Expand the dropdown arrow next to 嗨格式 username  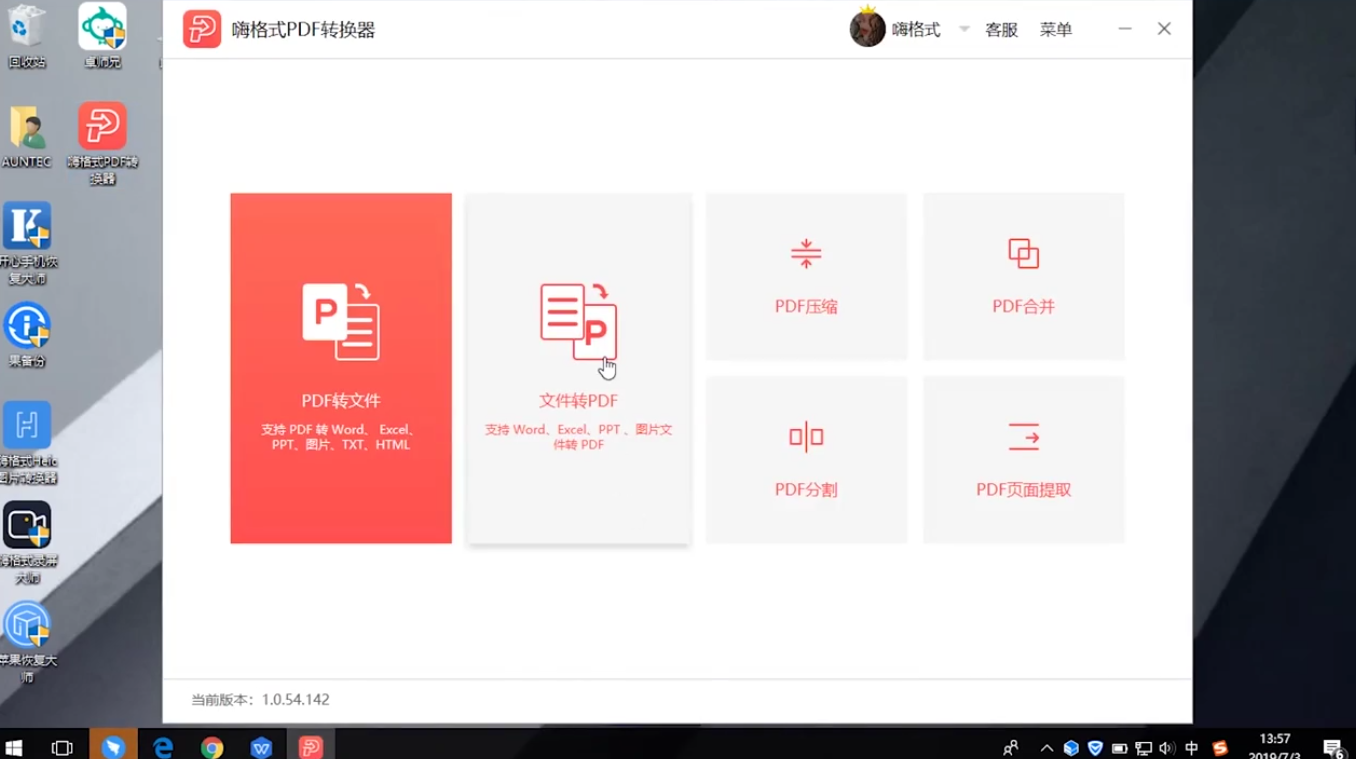(x=964, y=29)
